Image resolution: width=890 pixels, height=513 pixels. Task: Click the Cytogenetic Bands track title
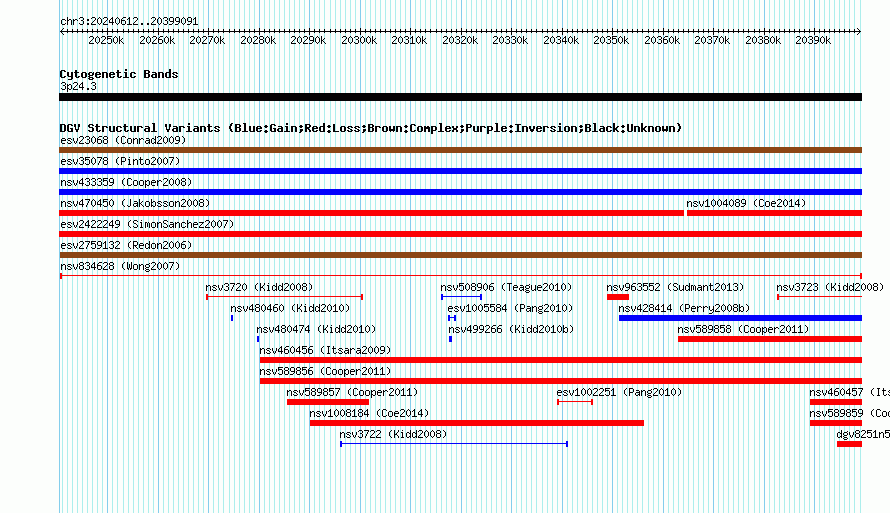click(x=119, y=74)
